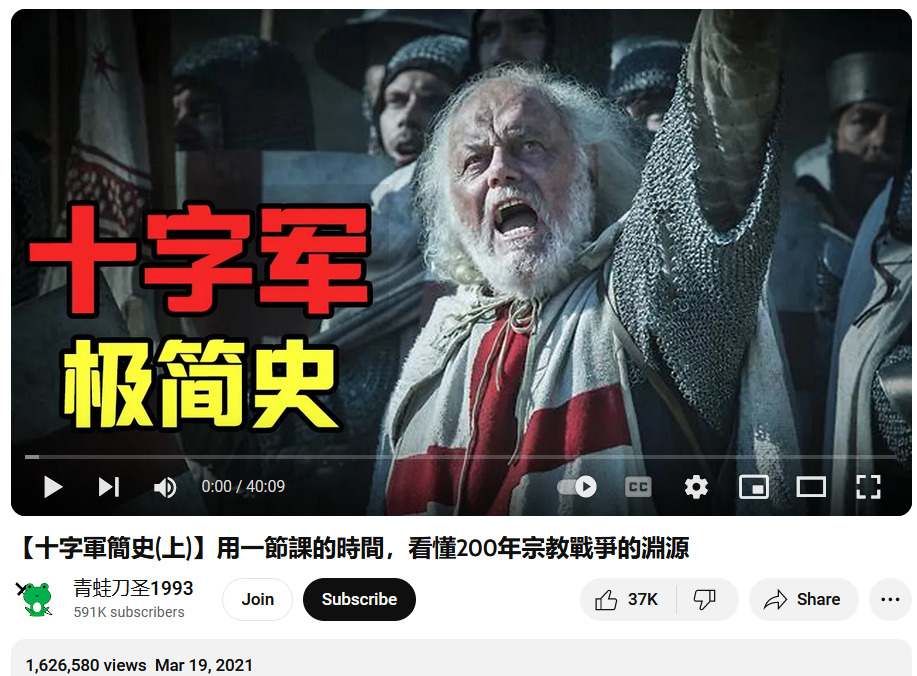Toggle the autoplay switch
Screen dimensions: 917x676
[x=577, y=487]
